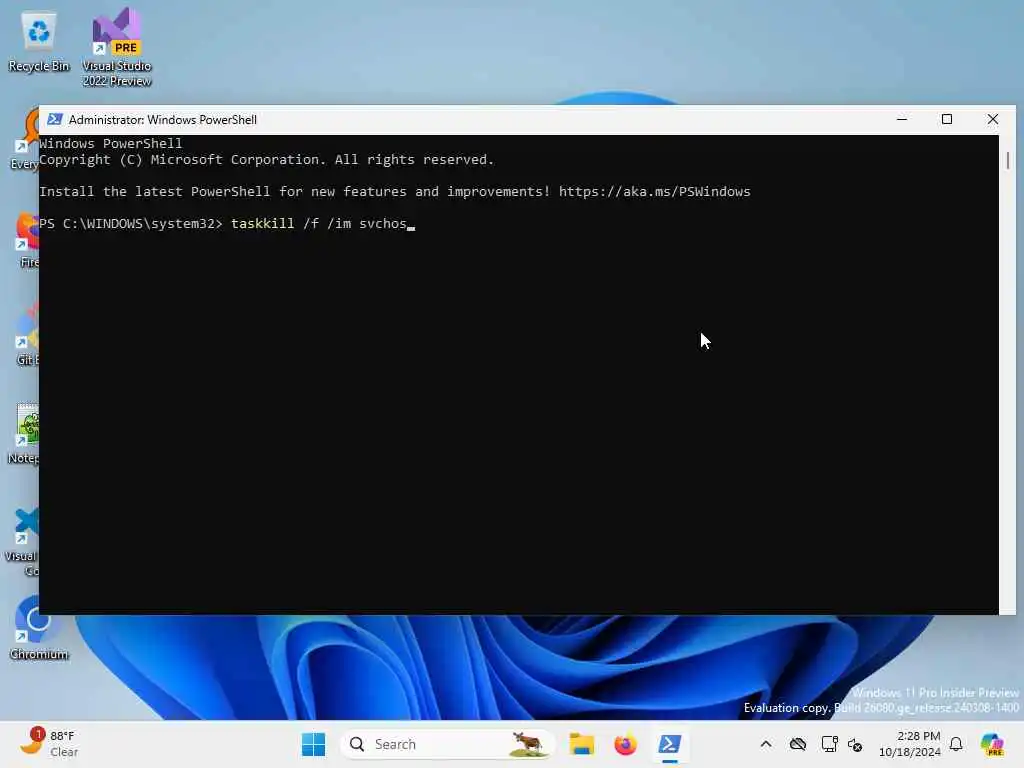Open the Everything desktop shortcut

tap(25, 140)
